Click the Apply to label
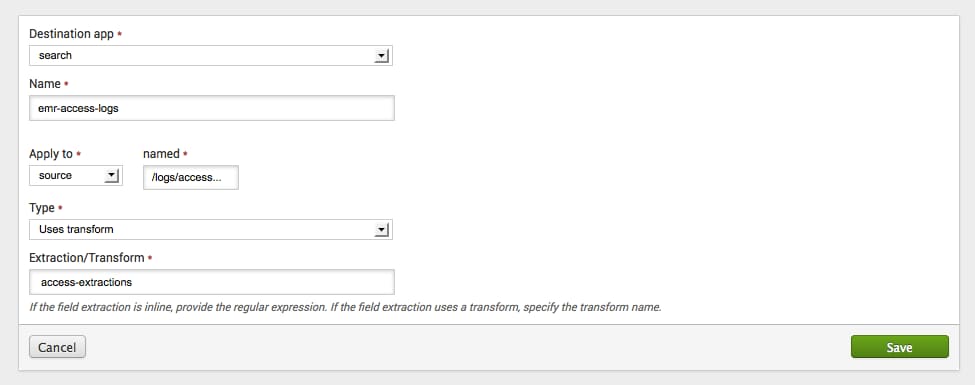This screenshot has height=385, width=975. click(51, 154)
